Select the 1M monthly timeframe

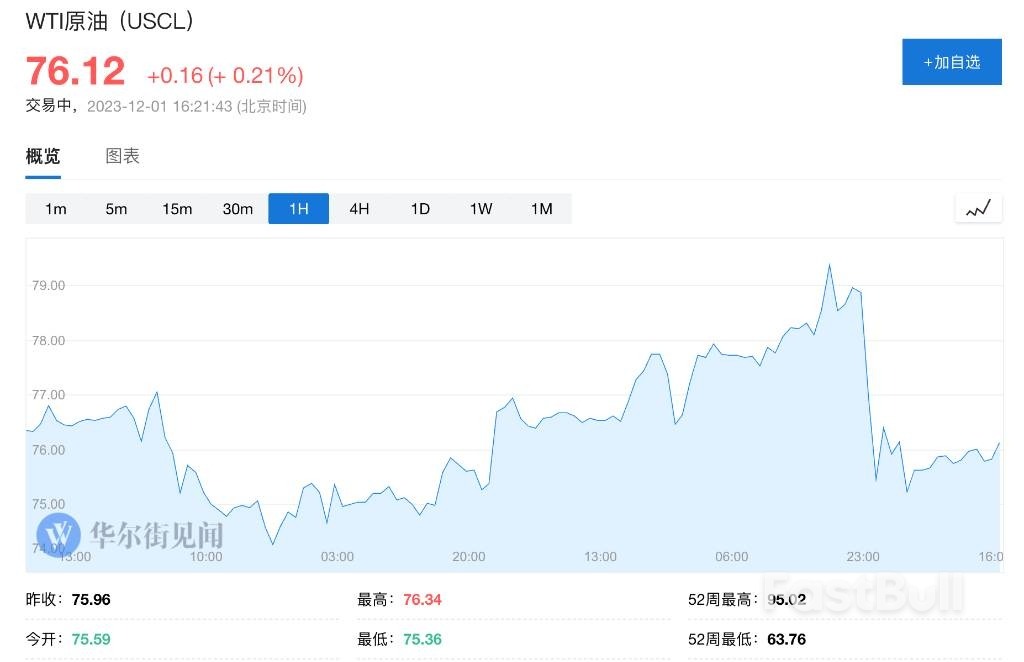[541, 209]
